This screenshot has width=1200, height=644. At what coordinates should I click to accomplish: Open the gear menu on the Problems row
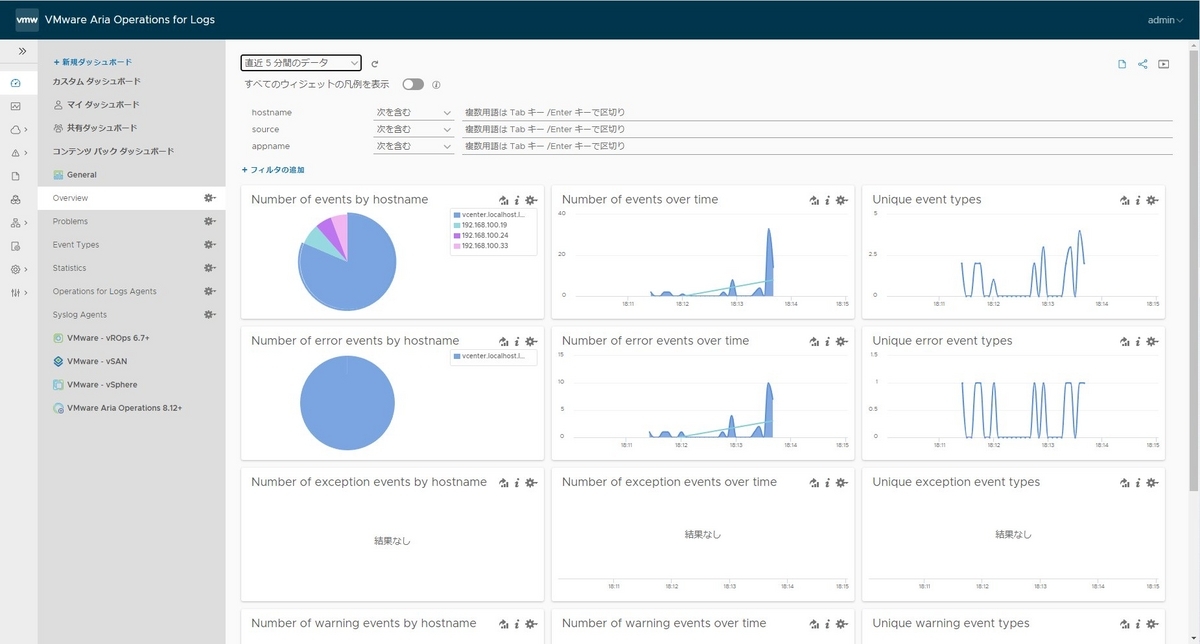[210, 221]
